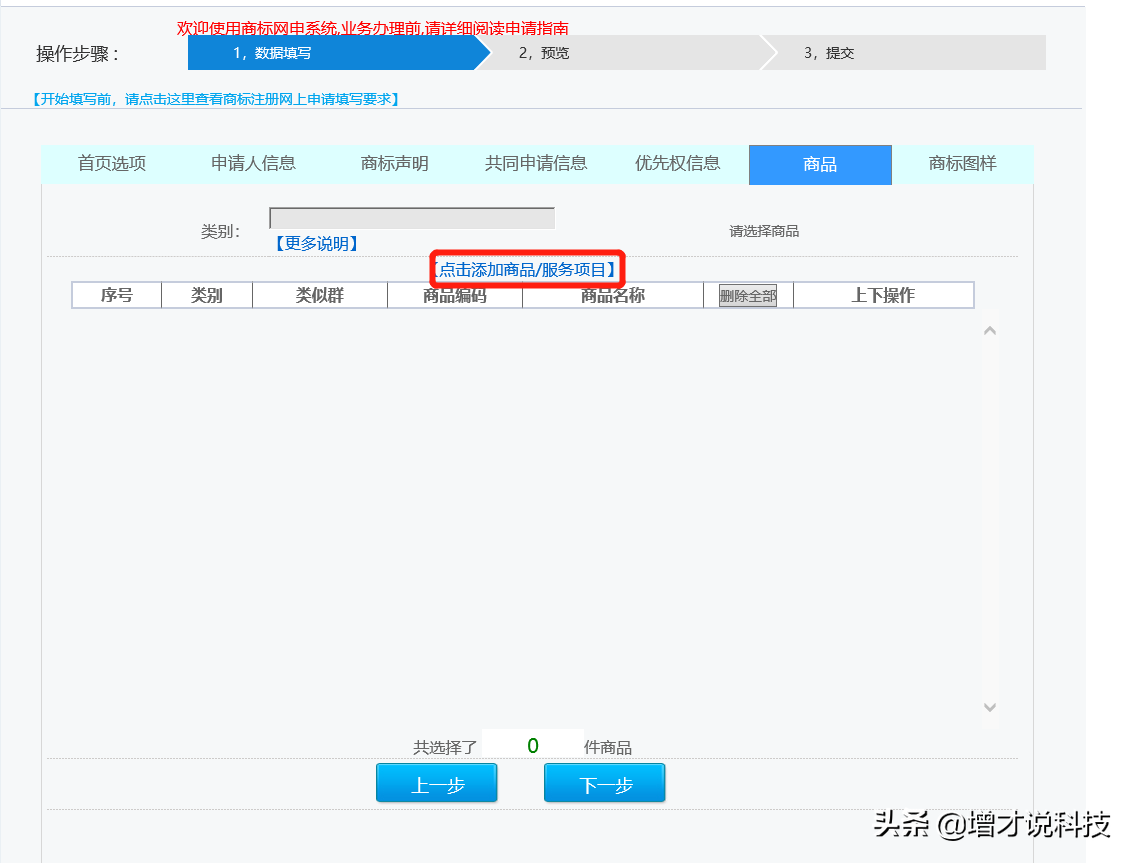Select the 商标声明 tab
Viewport: 1135px width, 863px height.
click(x=394, y=164)
